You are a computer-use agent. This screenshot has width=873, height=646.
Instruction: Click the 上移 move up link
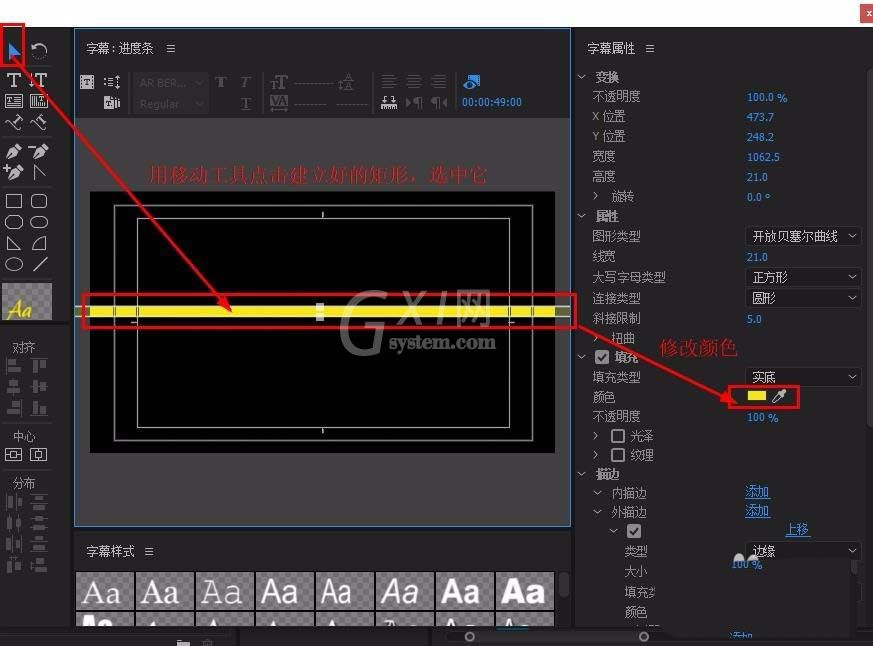coord(797,529)
